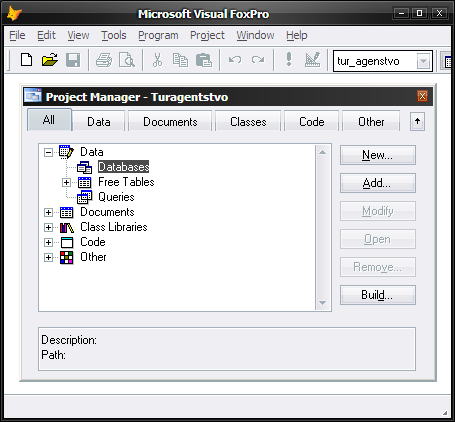
Task: Click the Queries tree icon
Action: pyautogui.click(x=85, y=197)
